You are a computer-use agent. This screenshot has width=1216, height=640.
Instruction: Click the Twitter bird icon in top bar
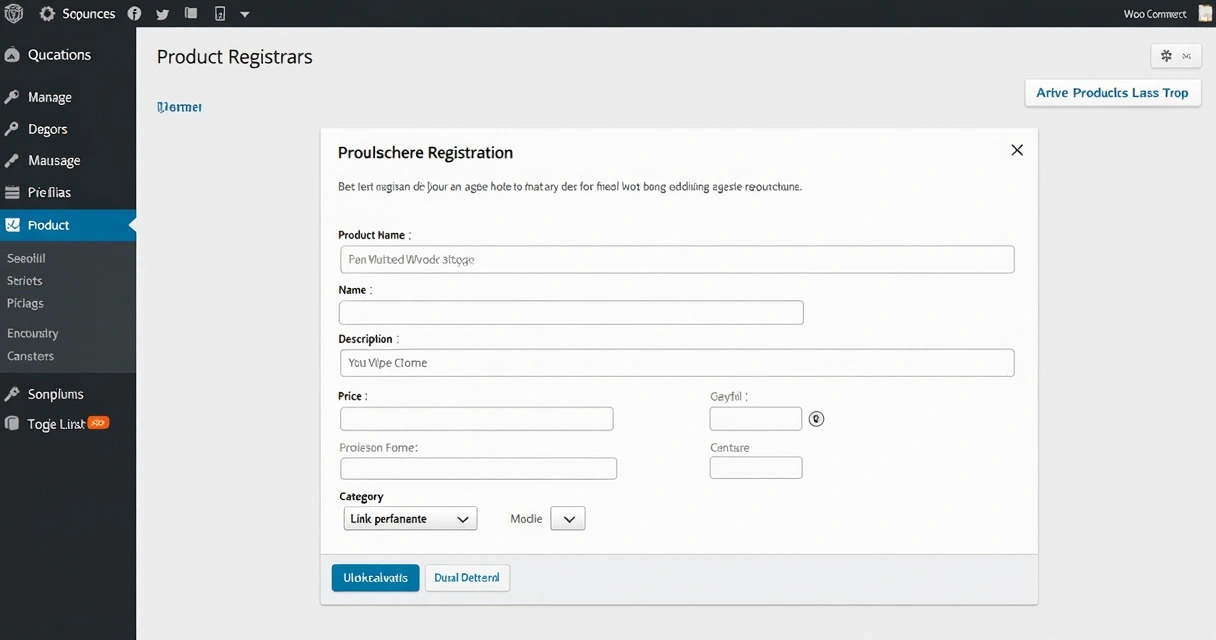point(162,14)
